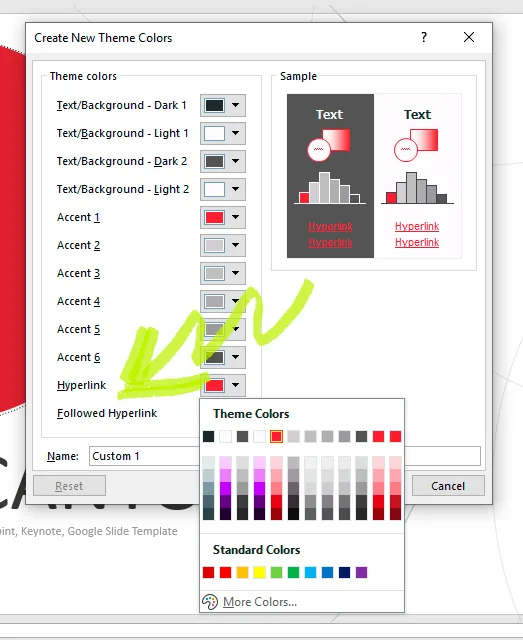Viewport: 523px width, 640px height.
Task: Pick the dark navy standard color
Action: tap(344, 572)
